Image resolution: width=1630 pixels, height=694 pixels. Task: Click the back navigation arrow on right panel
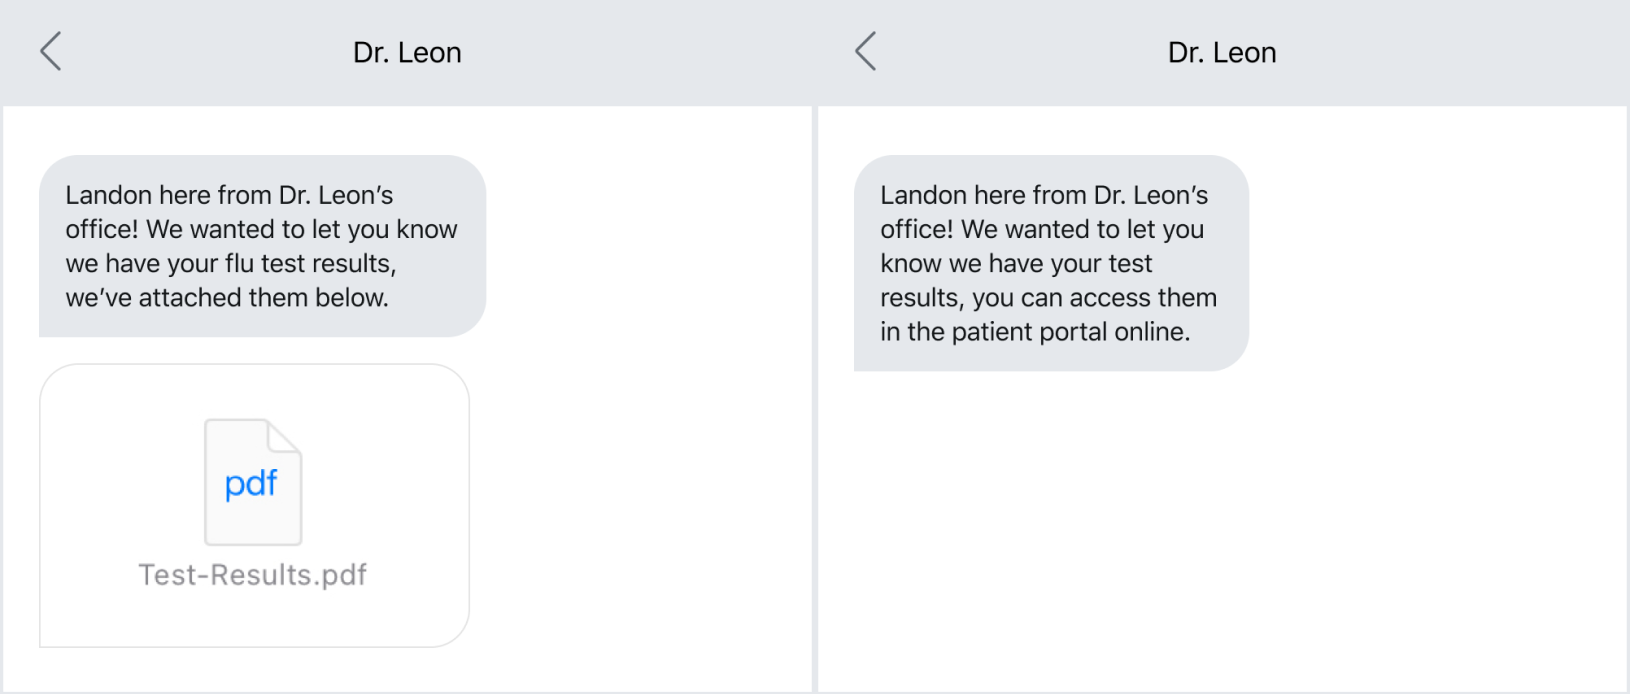coord(864,51)
